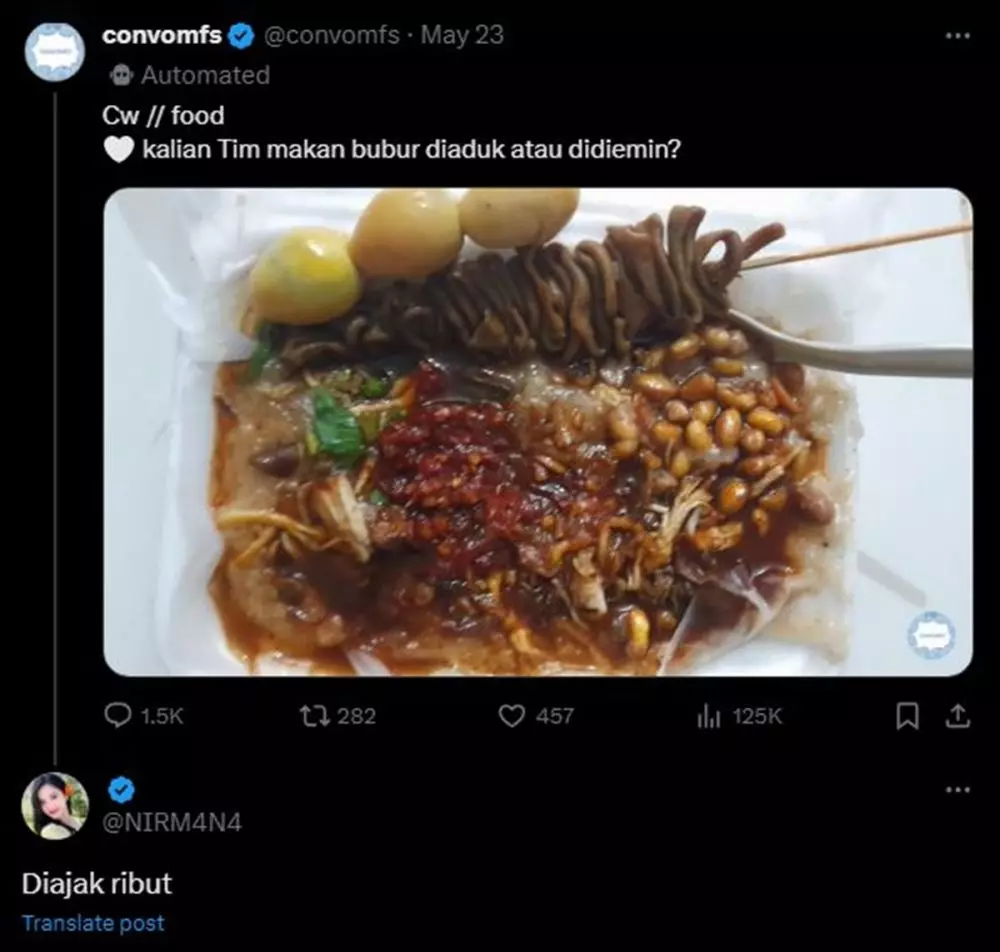1000x952 pixels.
Task: Translate the Diajak ribut reply
Action: point(93,923)
